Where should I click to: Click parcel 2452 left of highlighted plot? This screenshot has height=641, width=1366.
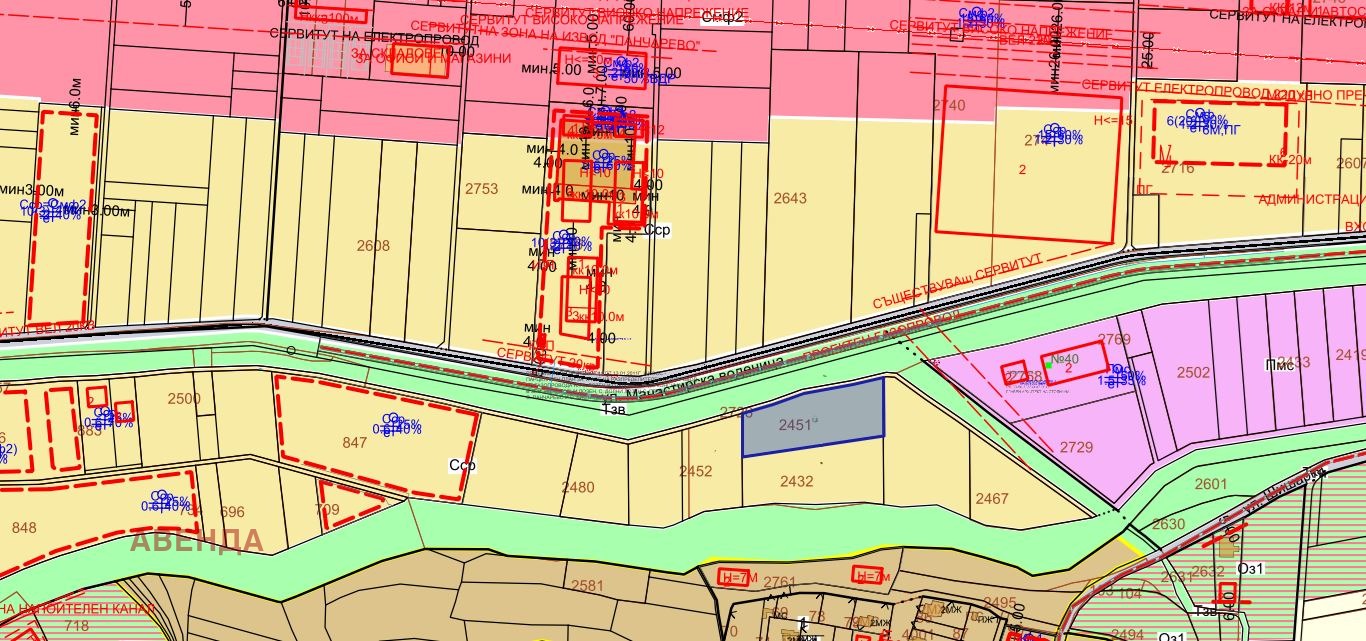pyautogui.click(x=695, y=471)
